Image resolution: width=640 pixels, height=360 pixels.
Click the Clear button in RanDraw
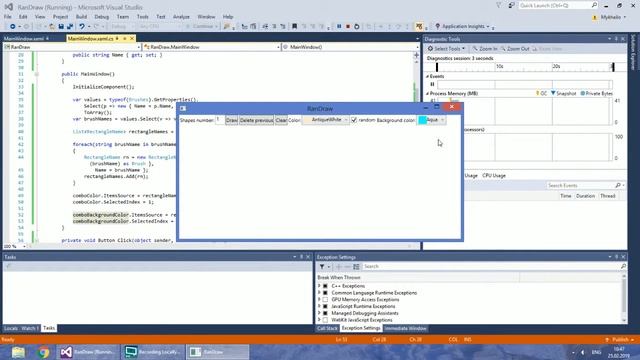tap(281, 120)
